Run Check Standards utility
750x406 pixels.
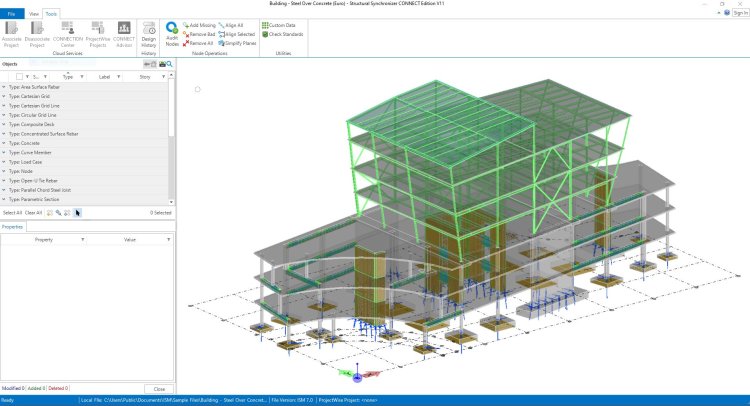284,34
